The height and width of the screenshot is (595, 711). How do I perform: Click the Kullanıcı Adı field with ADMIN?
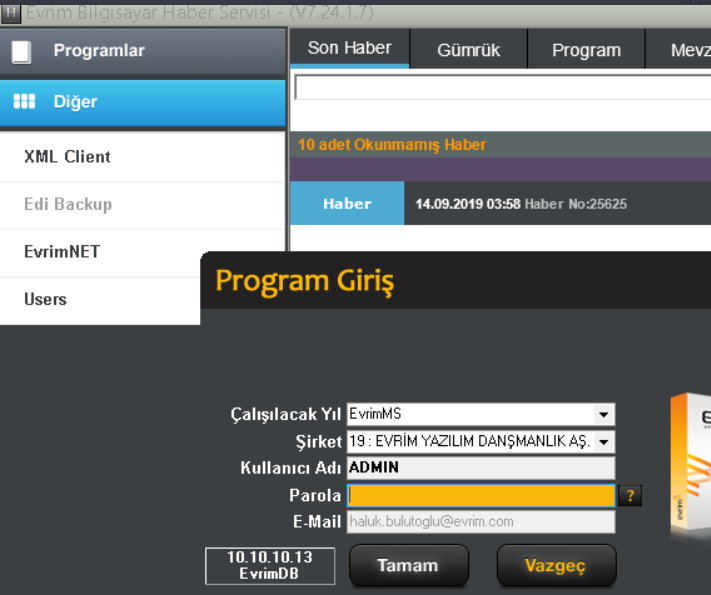point(481,468)
